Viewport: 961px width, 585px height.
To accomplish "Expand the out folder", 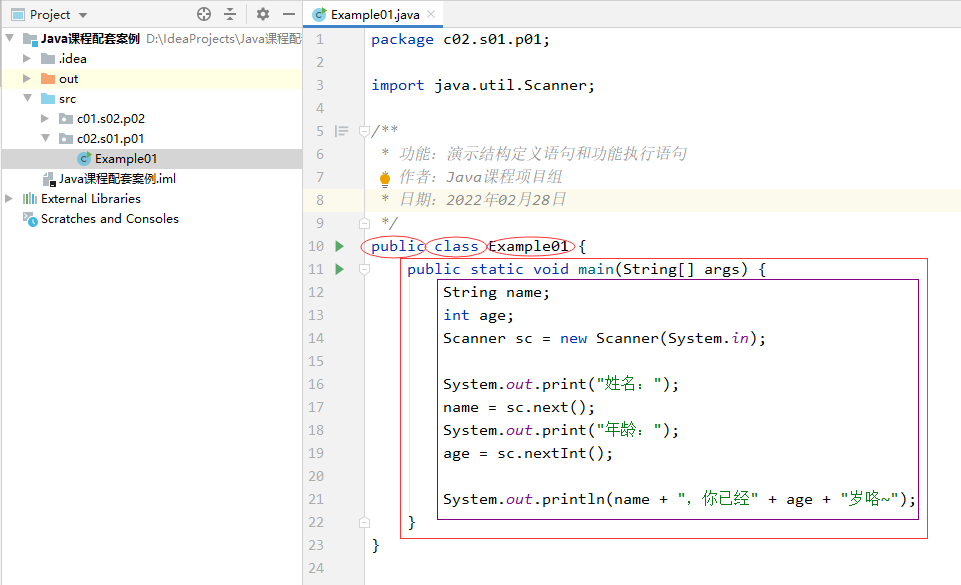I will [27, 78].
